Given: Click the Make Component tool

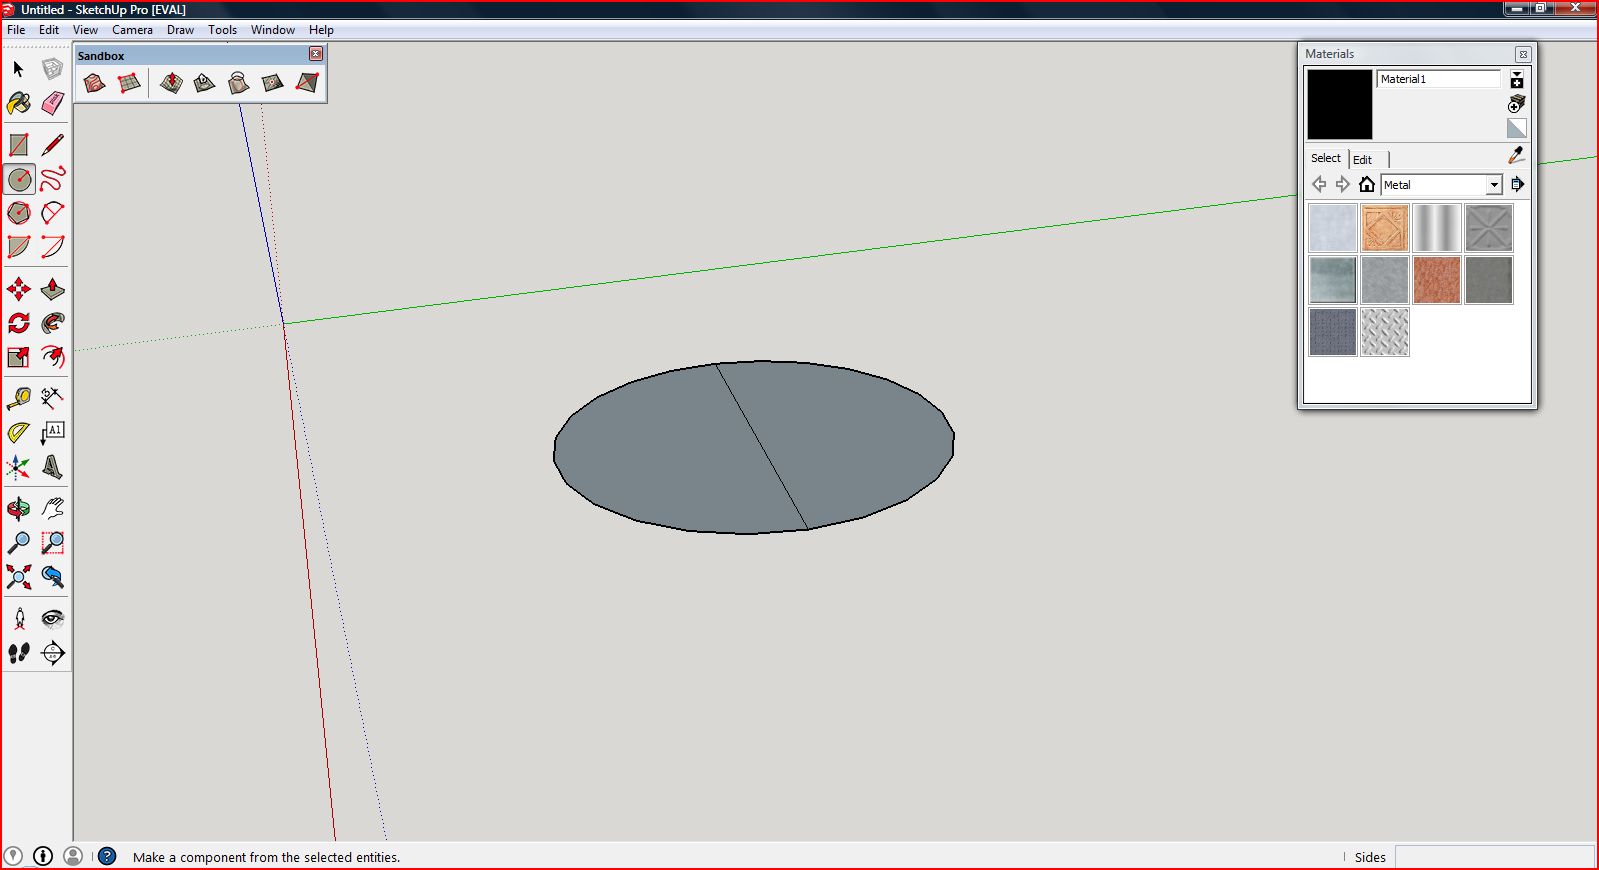Looking at the screenshot, I should (52, 69).
